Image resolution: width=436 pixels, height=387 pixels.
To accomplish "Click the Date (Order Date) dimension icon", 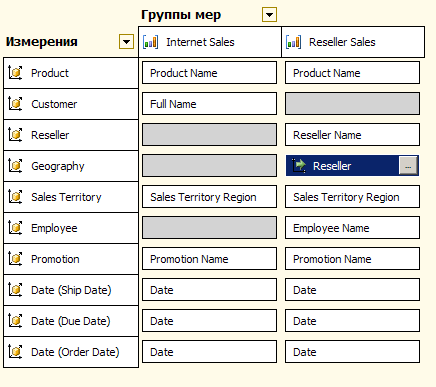I will [15, 352].
